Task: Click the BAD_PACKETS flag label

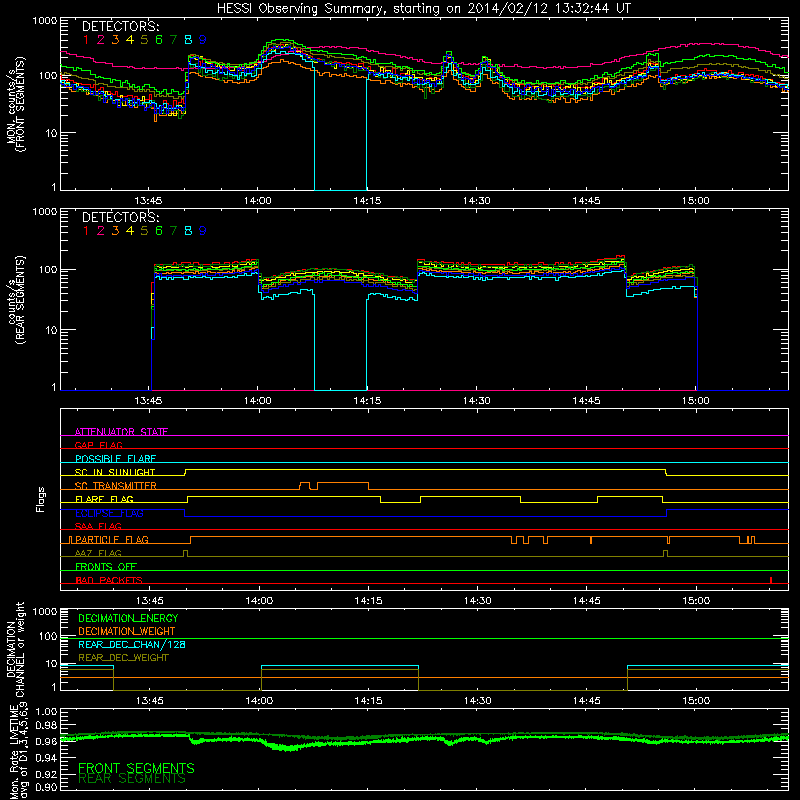Action: point(109,580)
